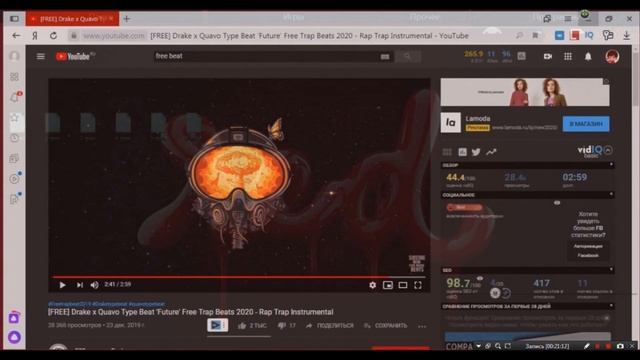
Task: Skip to the next video
Action: click(80, 285)
